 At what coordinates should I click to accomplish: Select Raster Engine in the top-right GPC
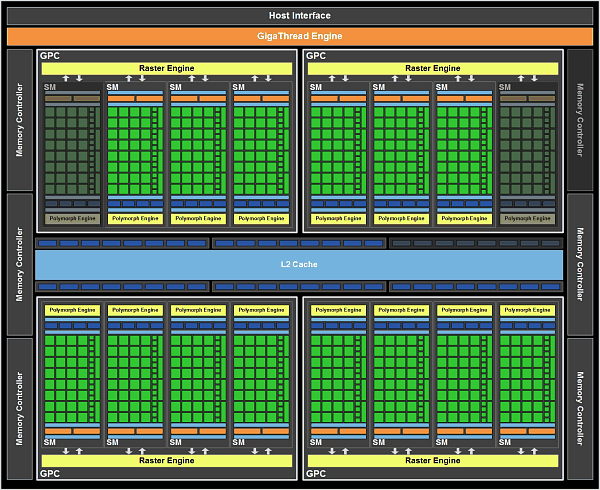pos(433,68)
